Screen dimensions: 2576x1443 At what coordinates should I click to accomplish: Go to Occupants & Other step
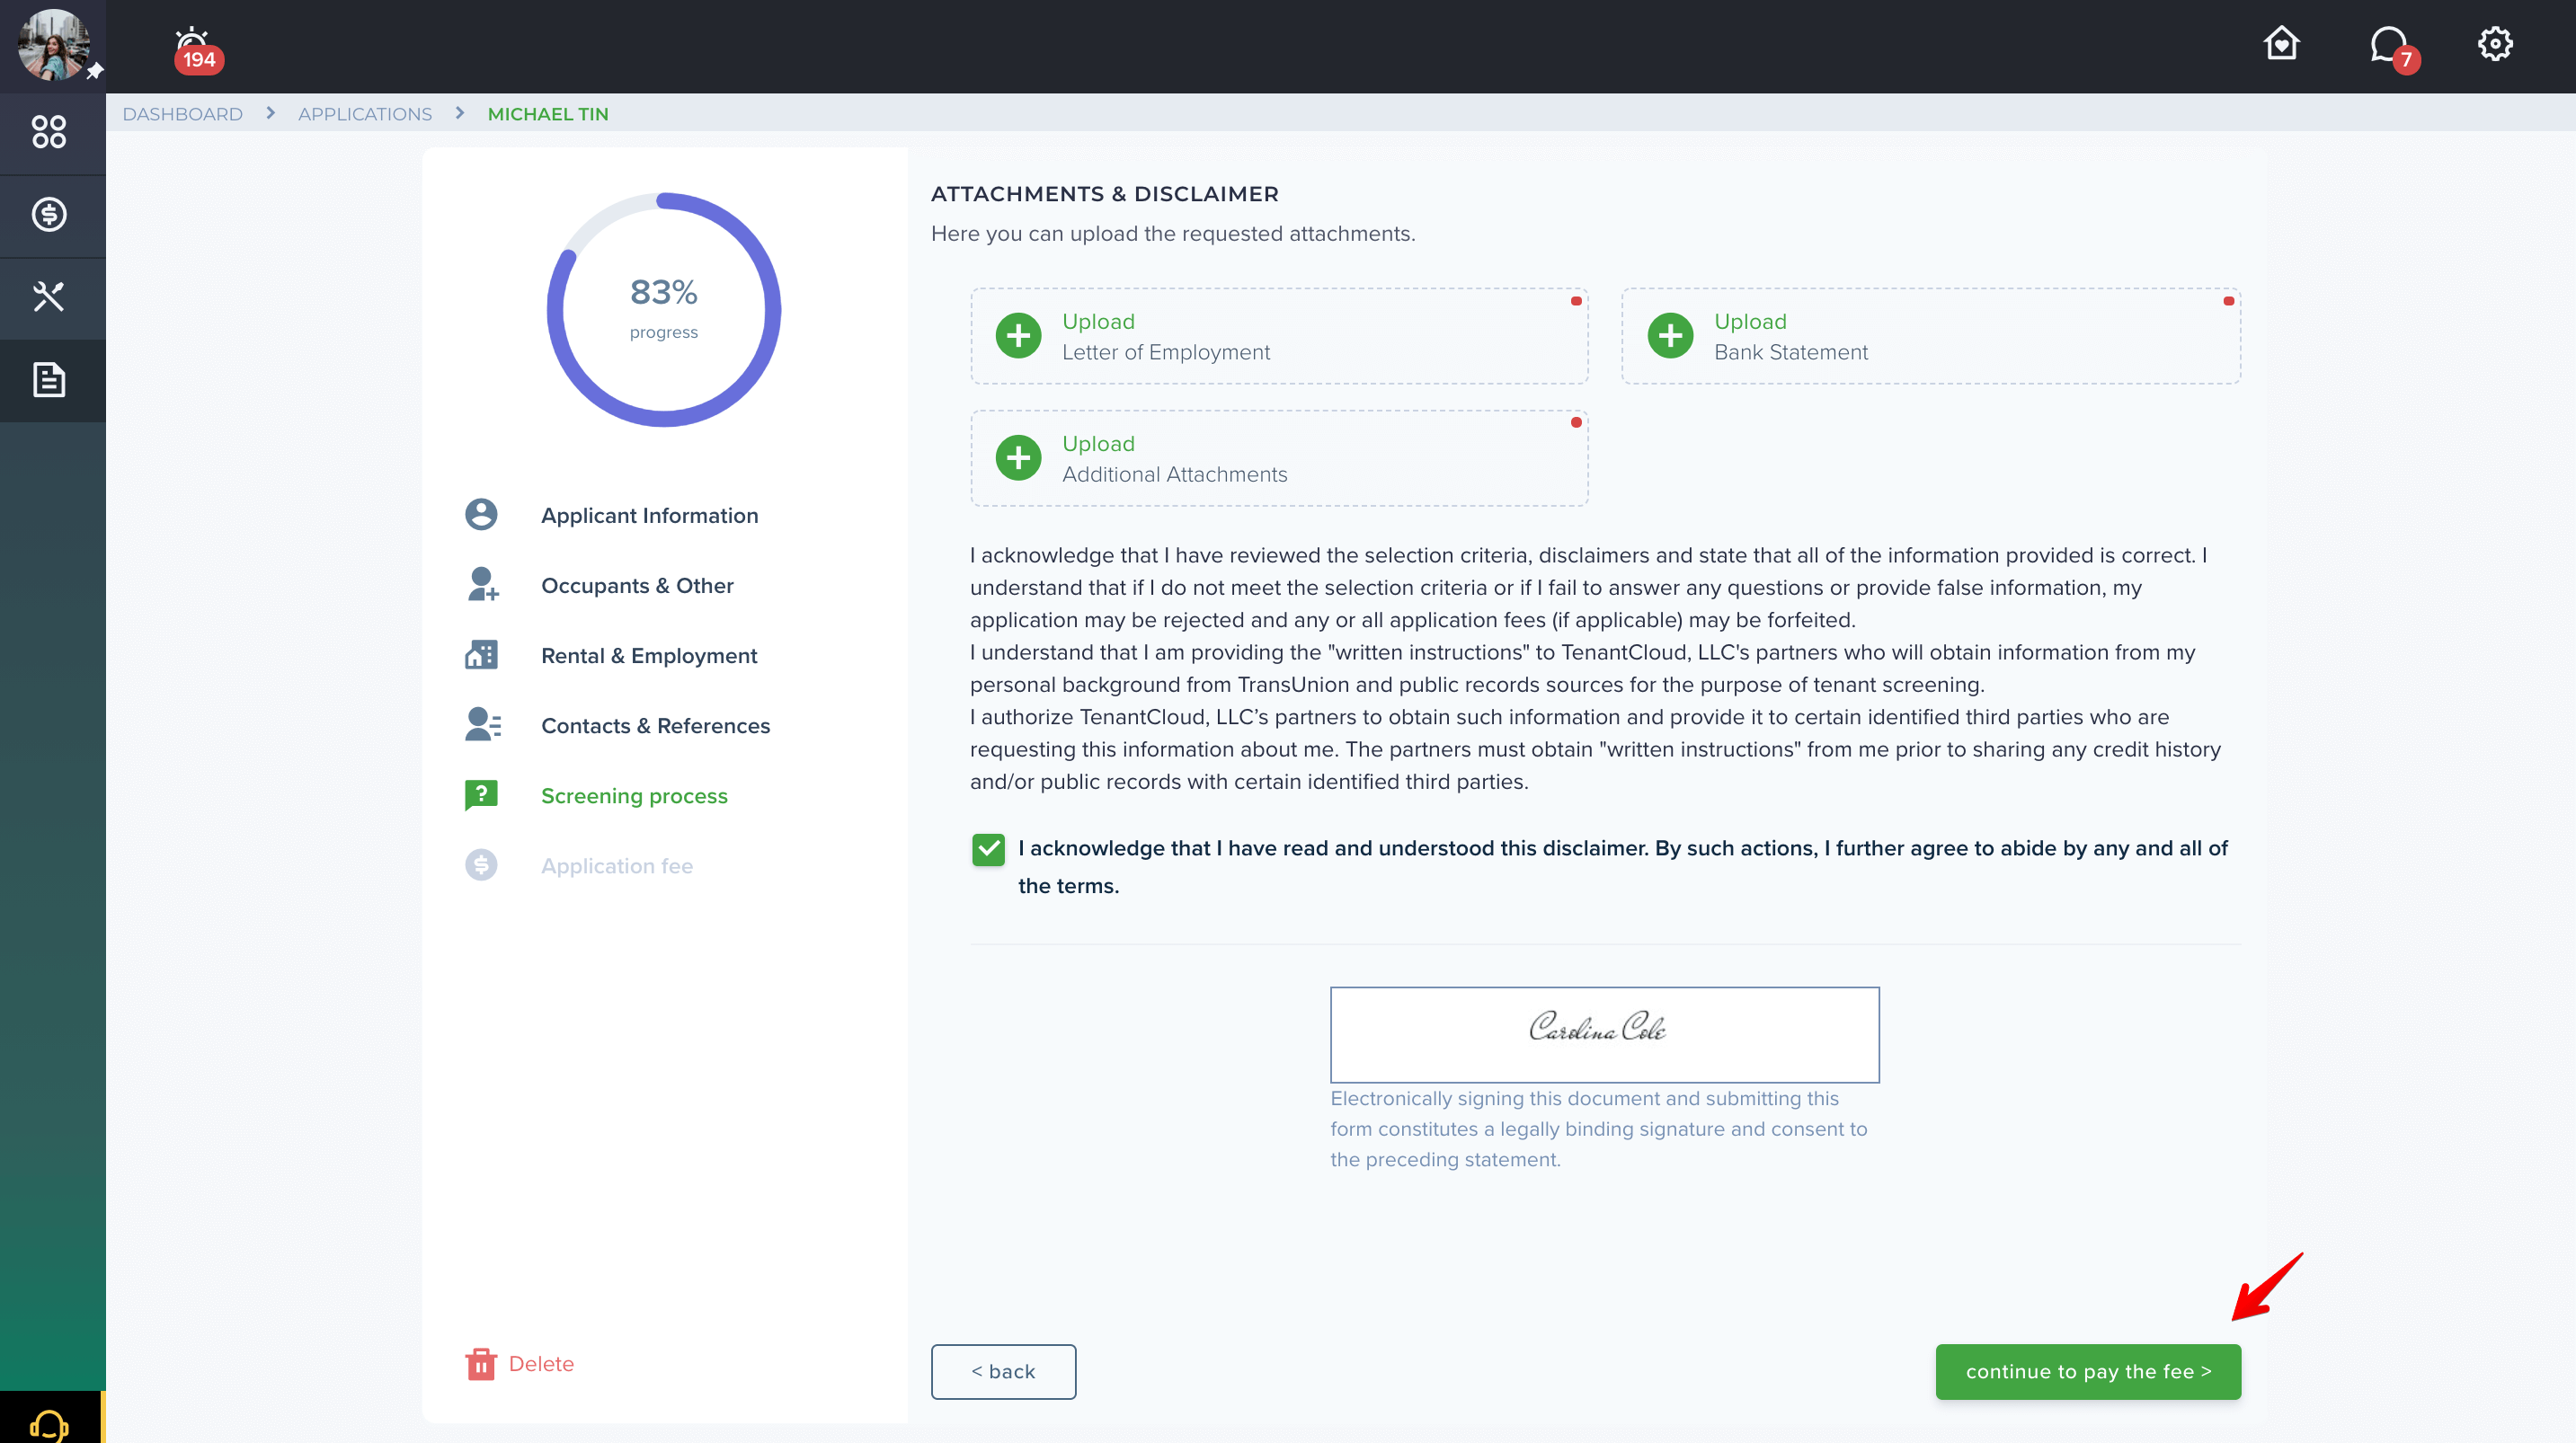[x=637, y=586]
